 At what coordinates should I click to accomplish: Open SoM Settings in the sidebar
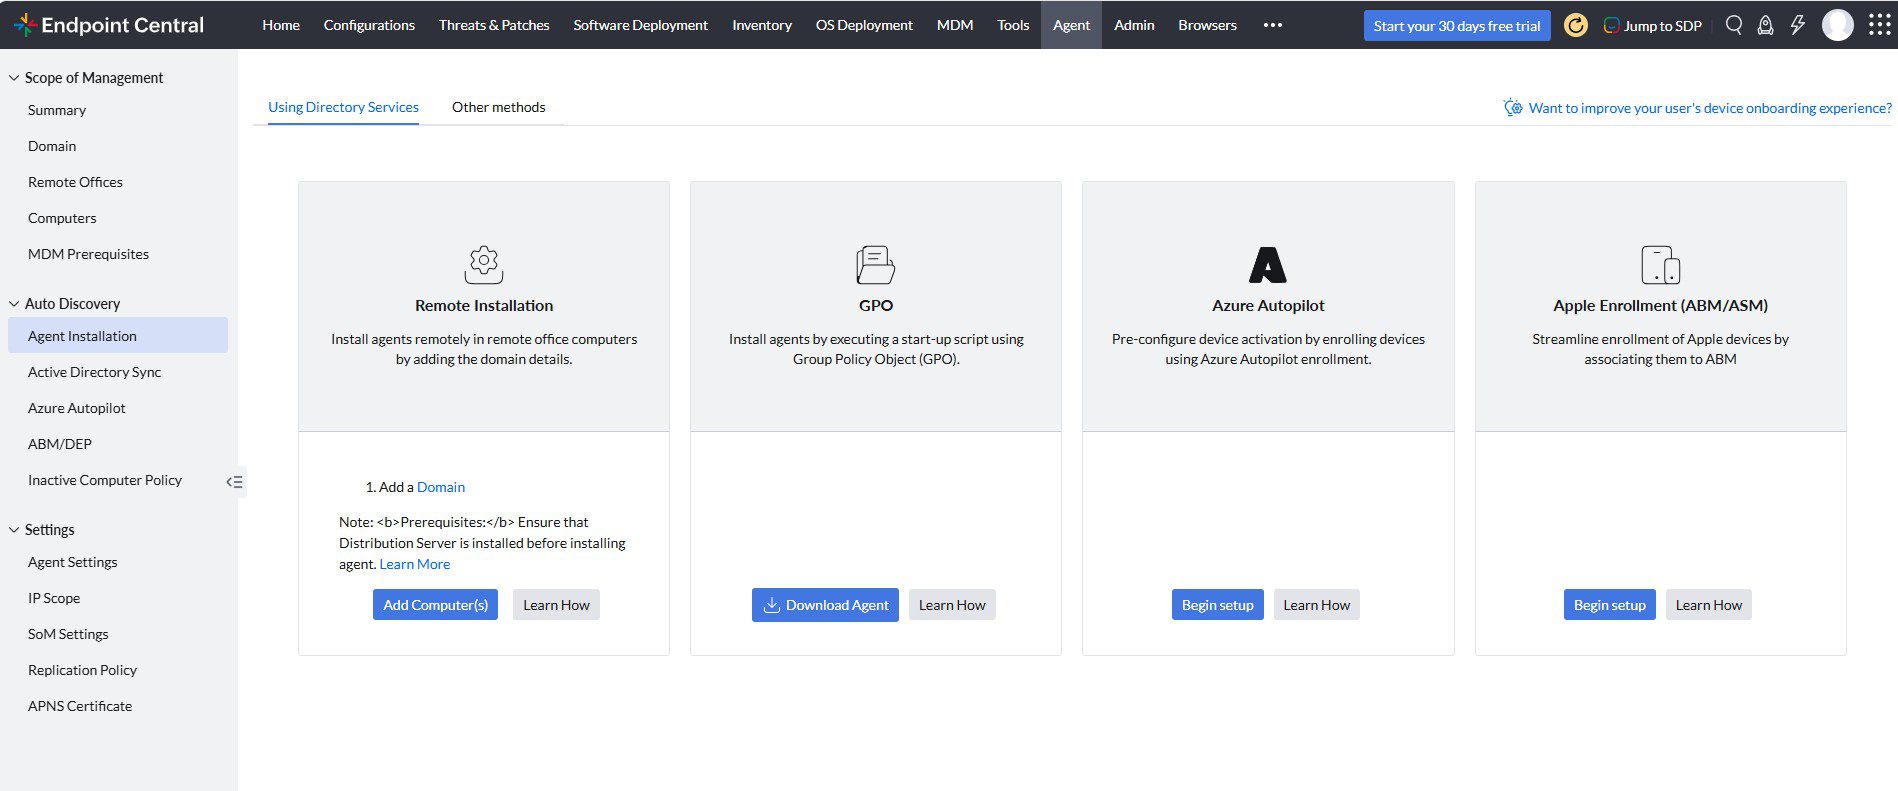point(68,634)
